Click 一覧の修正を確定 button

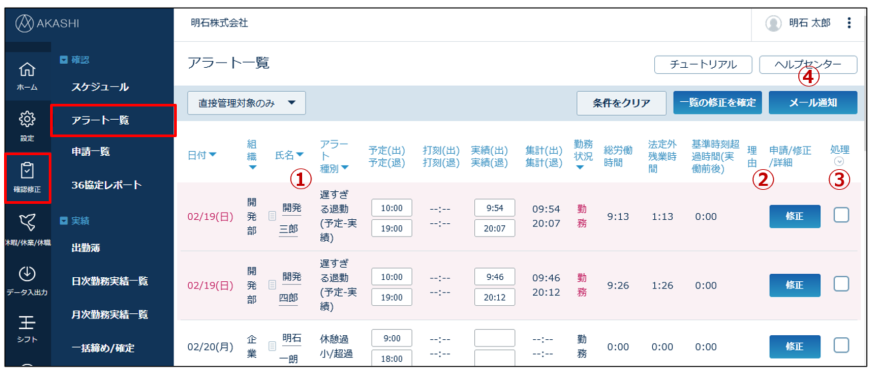coord(718,103)
